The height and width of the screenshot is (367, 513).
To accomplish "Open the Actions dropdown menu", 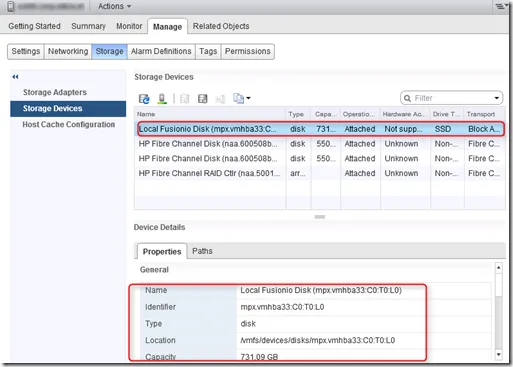I will (x=114, y=6).
